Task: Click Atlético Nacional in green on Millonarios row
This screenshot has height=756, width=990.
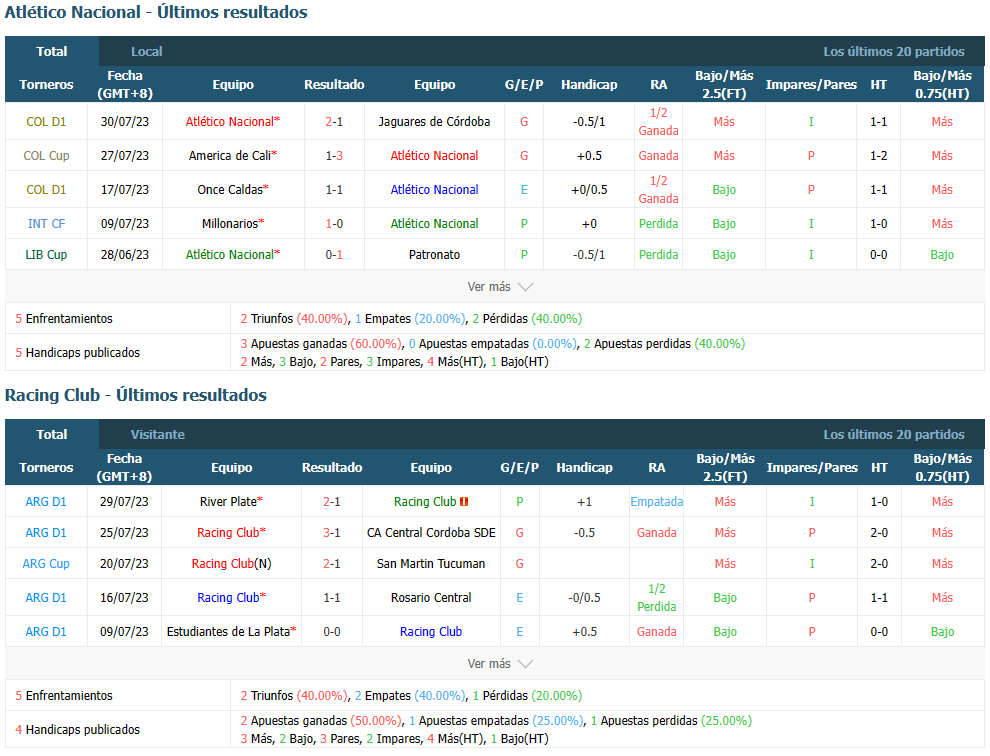Action: tap(434, 224)
